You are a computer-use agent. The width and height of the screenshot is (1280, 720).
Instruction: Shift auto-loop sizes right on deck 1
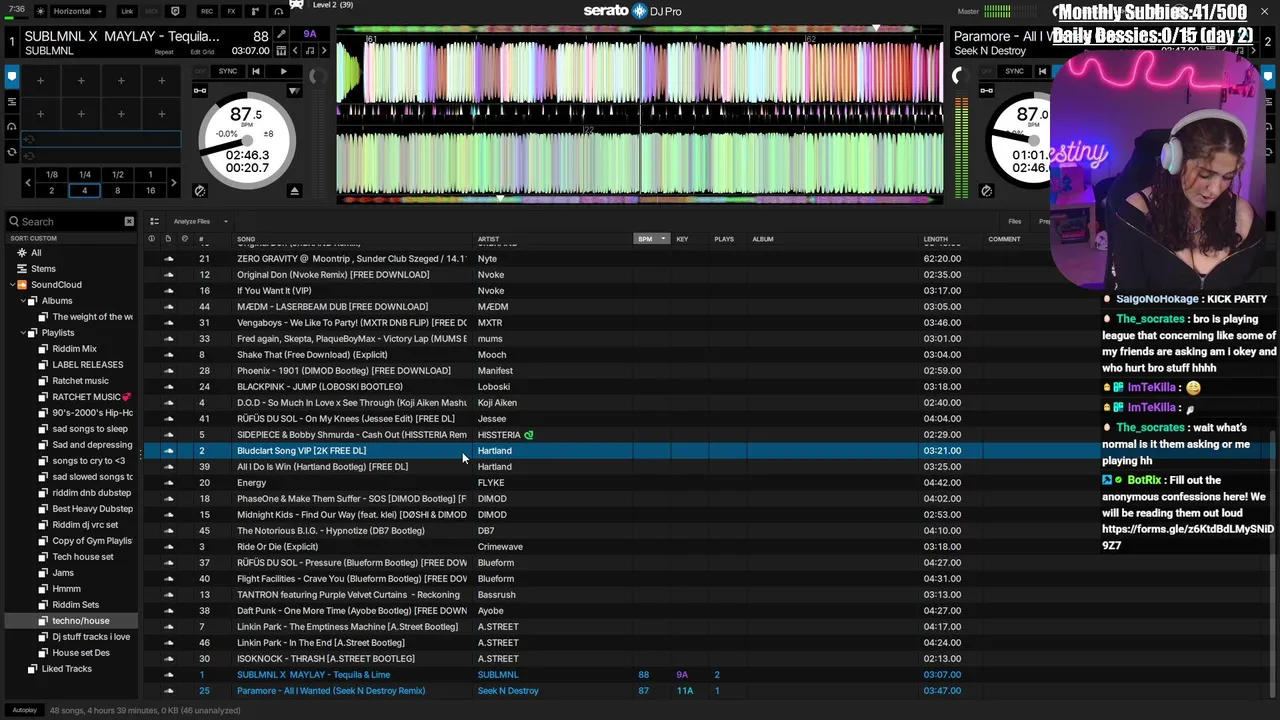pos(174,183)
